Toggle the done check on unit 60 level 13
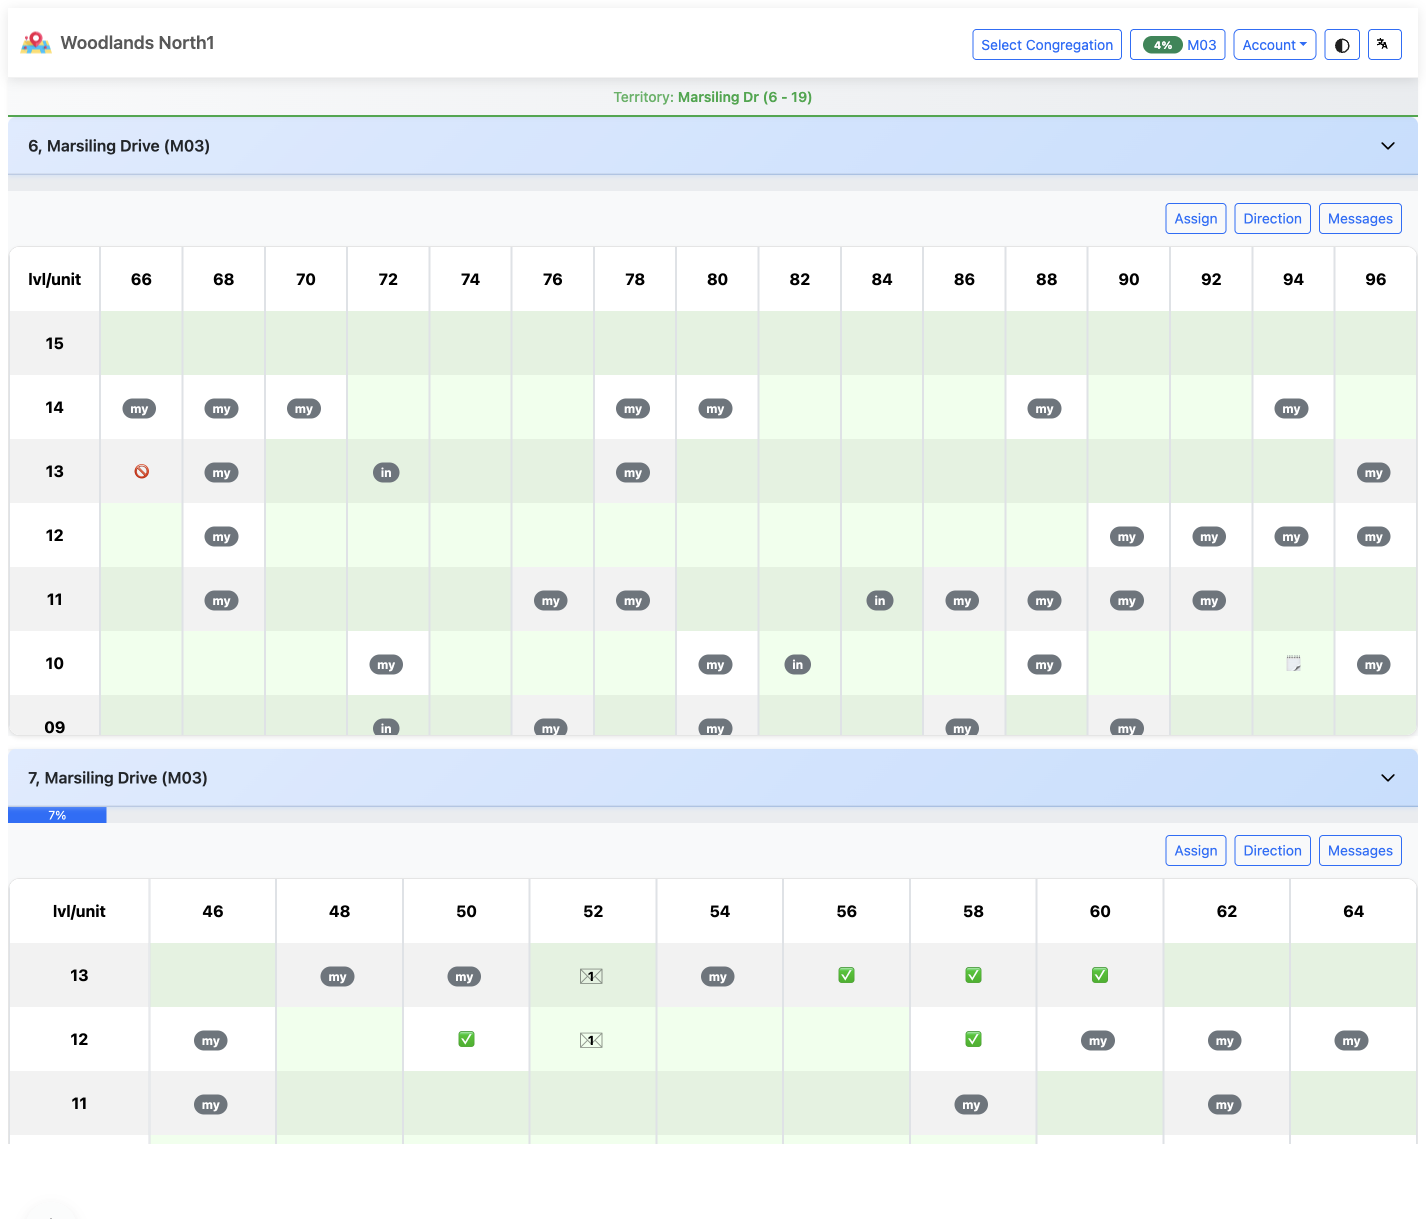This screenshot has height=1219, width=1426. (1100, 975)
